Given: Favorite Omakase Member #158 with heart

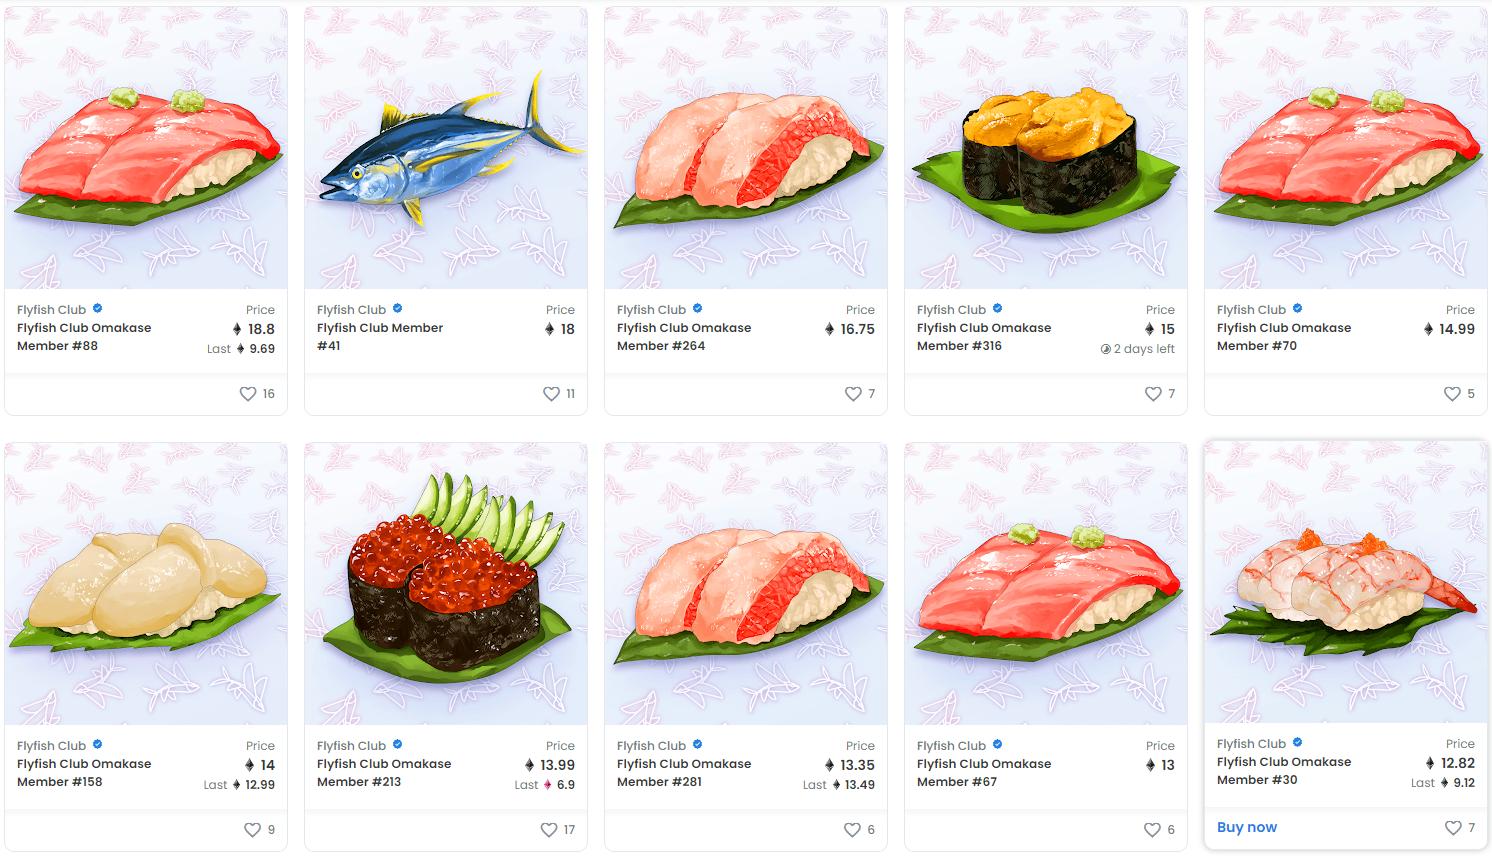Looking at the screenshot, I should click(252, 830).
